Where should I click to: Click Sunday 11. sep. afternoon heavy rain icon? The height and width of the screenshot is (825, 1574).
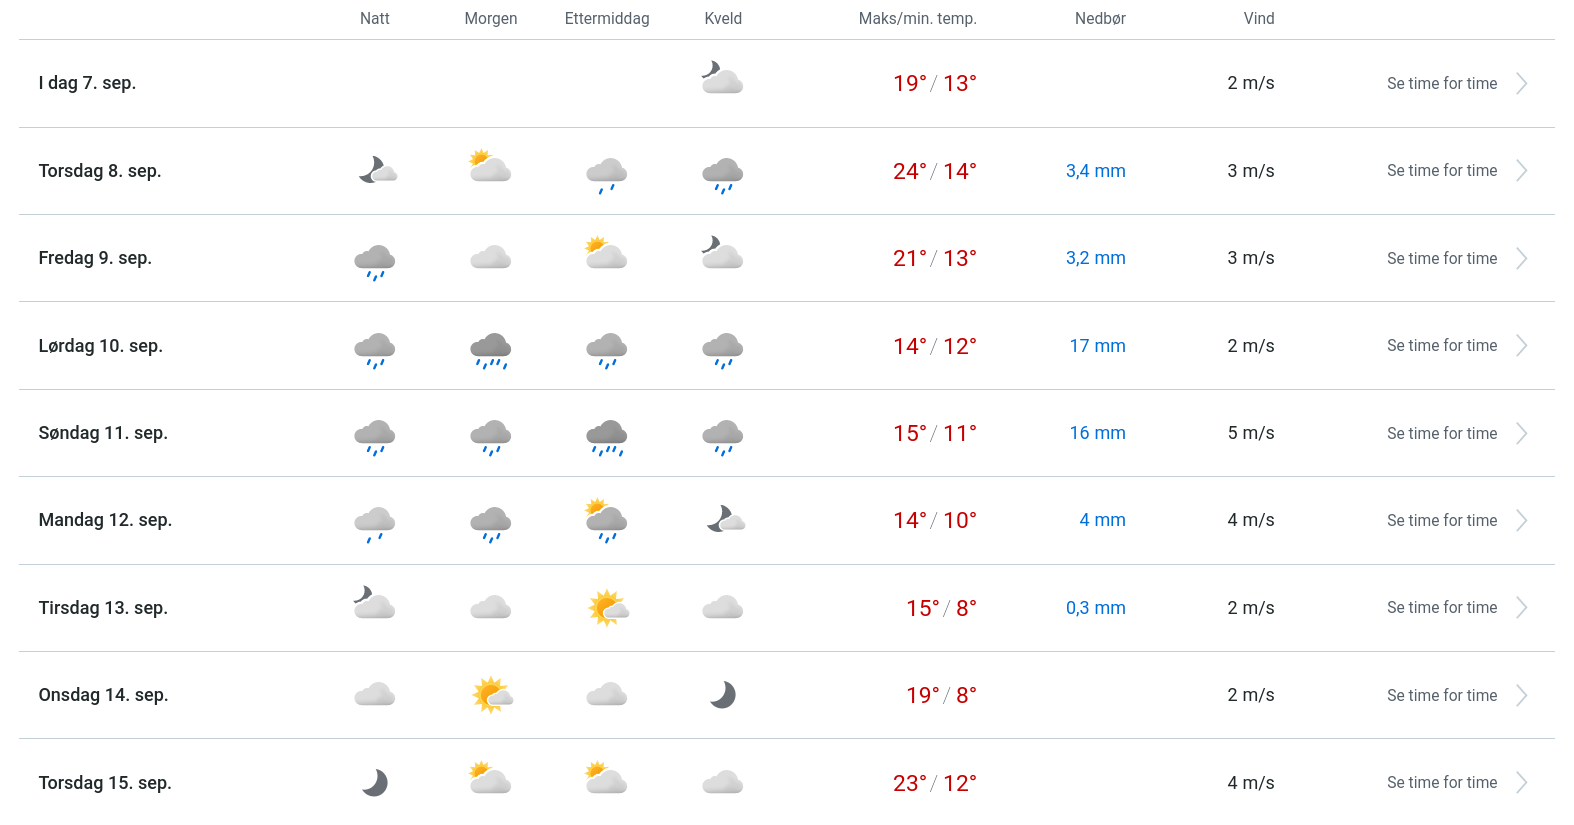point(607,436)
